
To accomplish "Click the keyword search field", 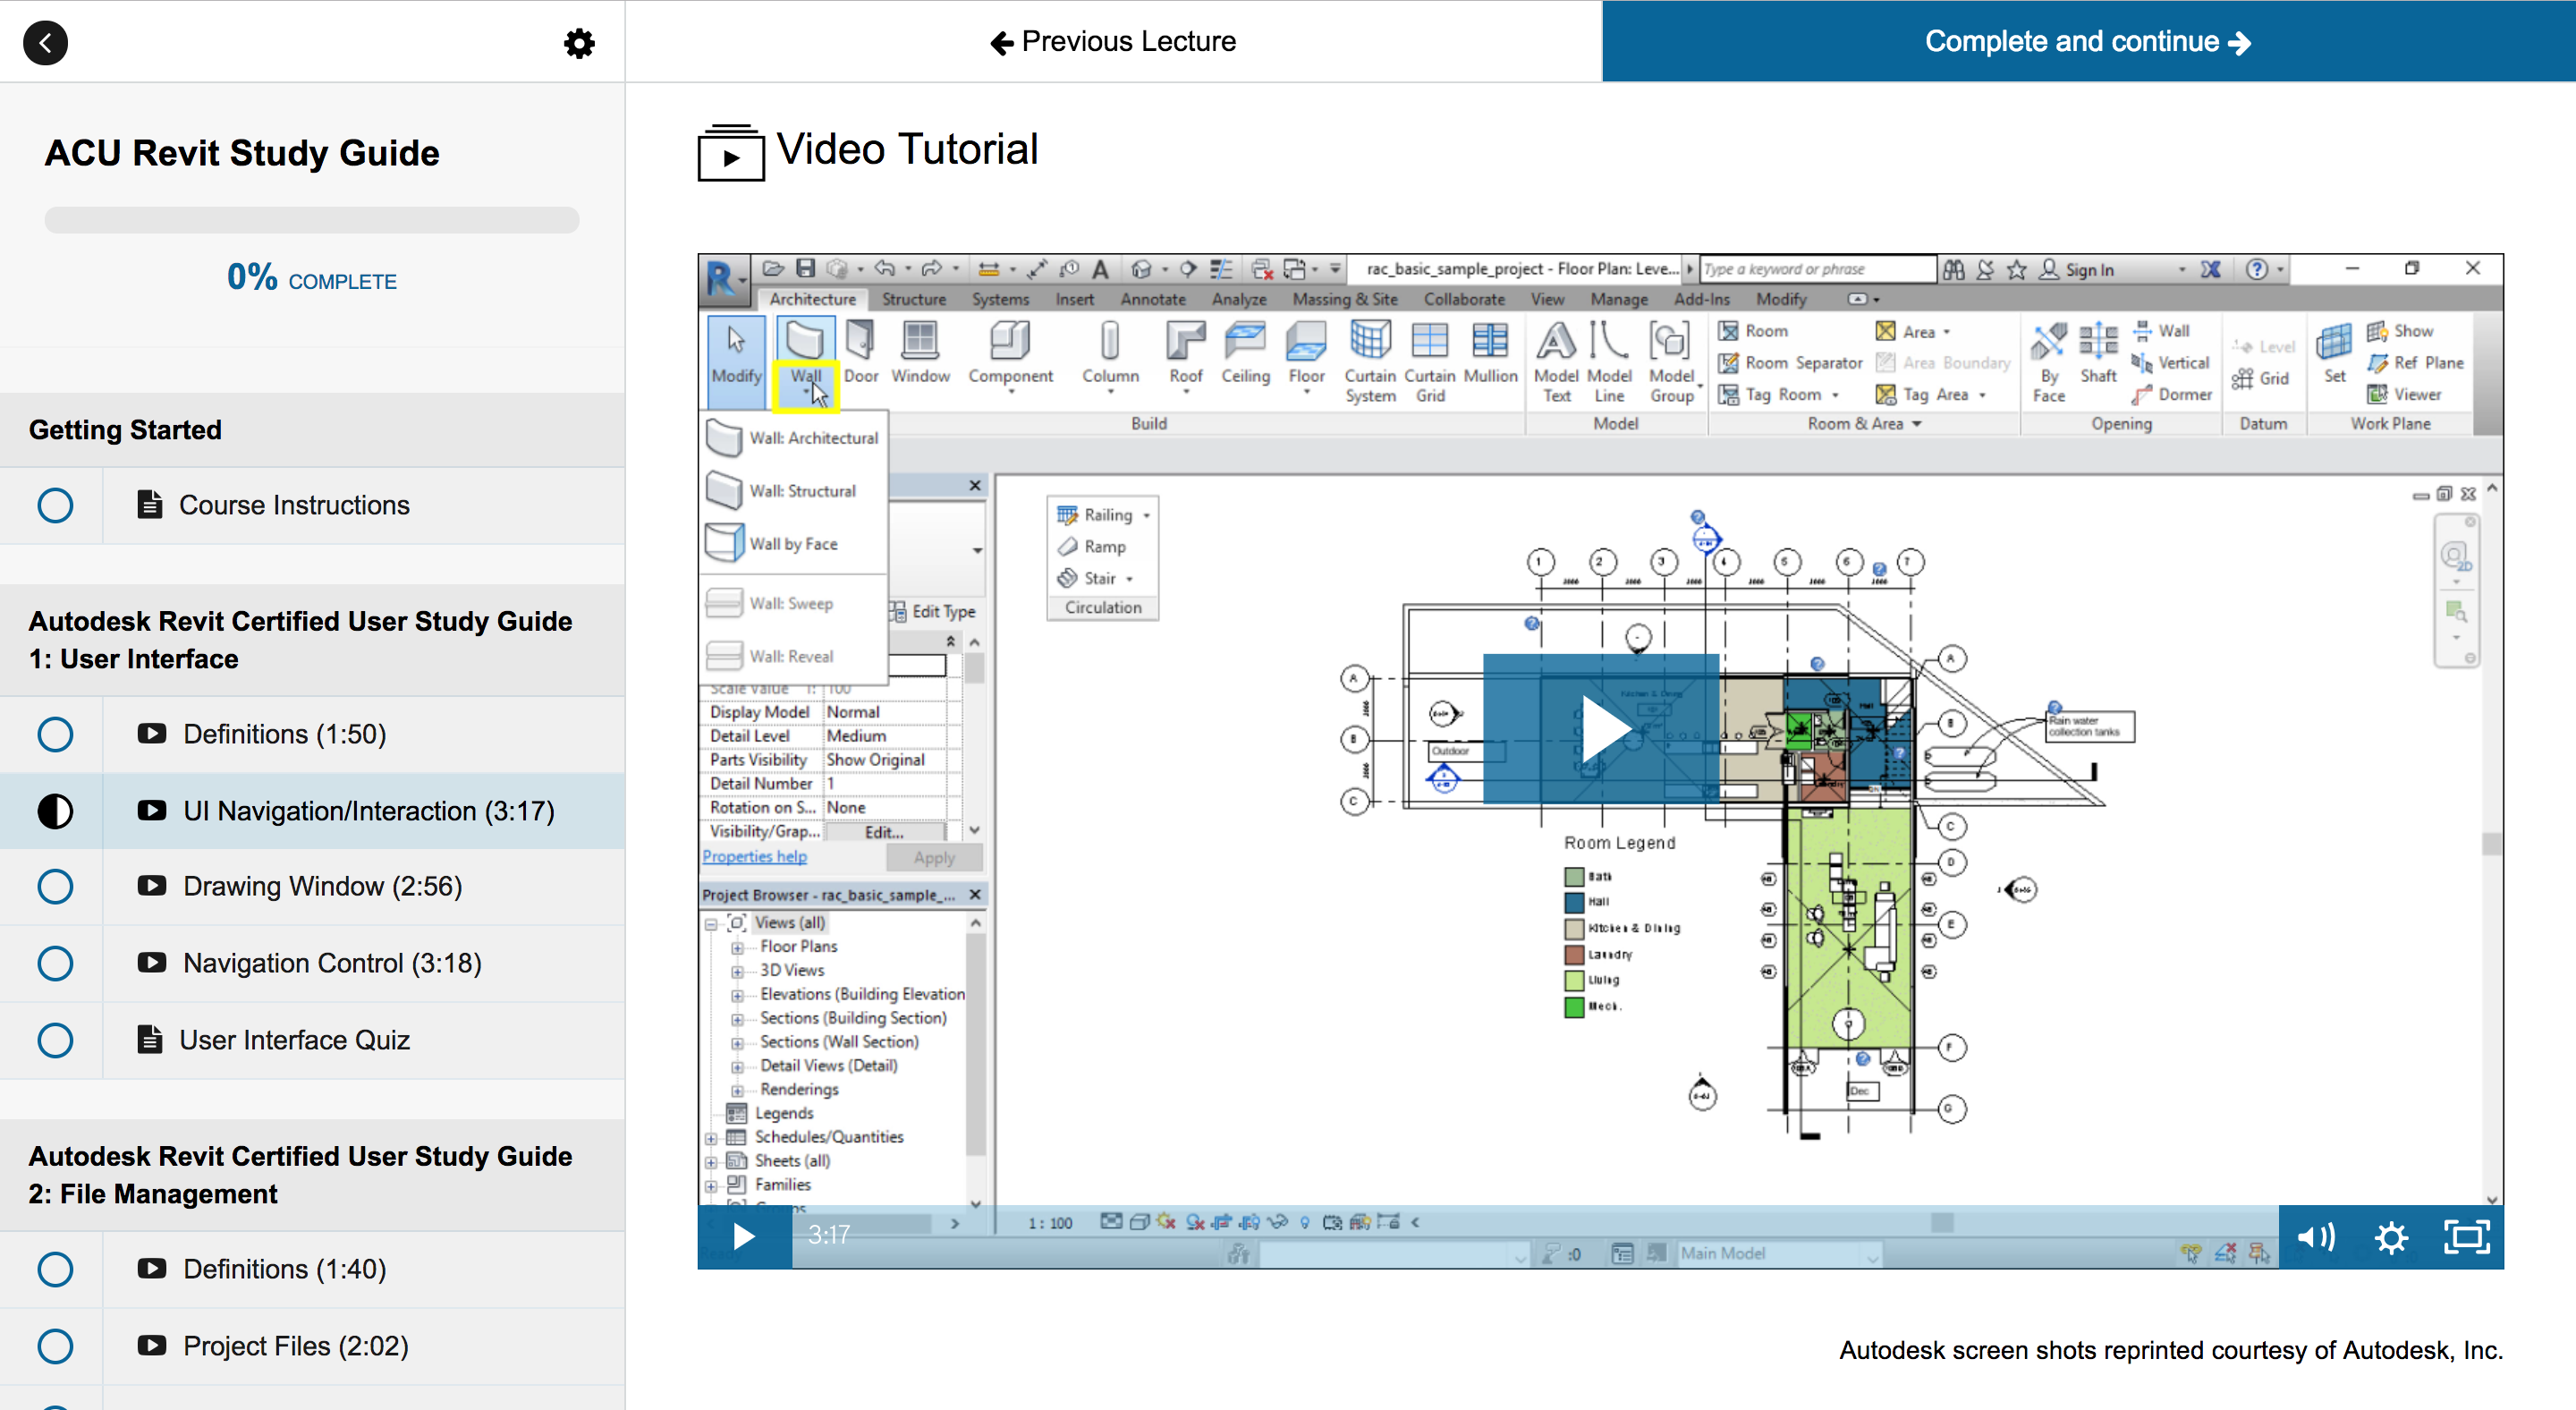I will pyautogui.click(x=1818, y=269).
